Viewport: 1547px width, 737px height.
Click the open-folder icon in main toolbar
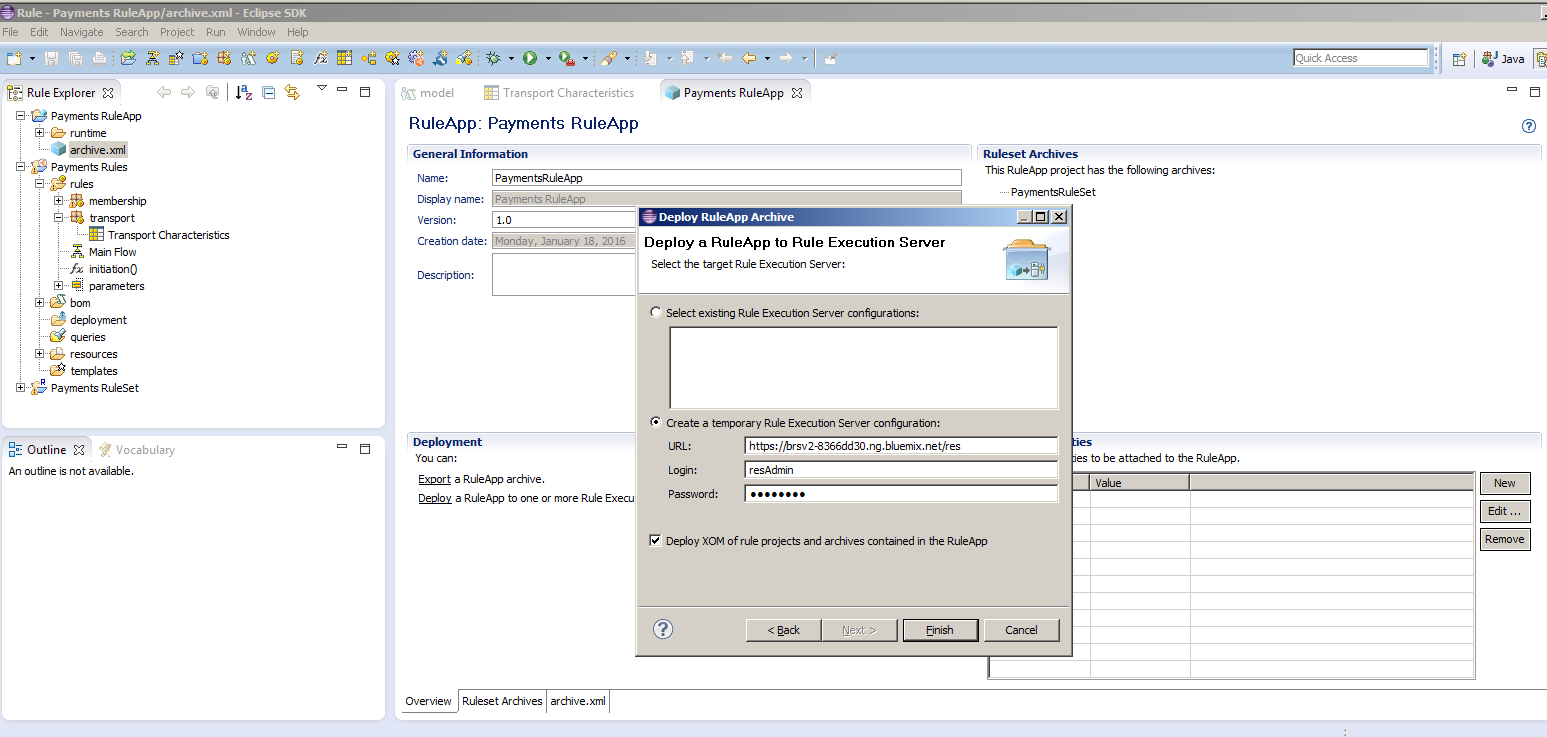click(x=128, y=58)
